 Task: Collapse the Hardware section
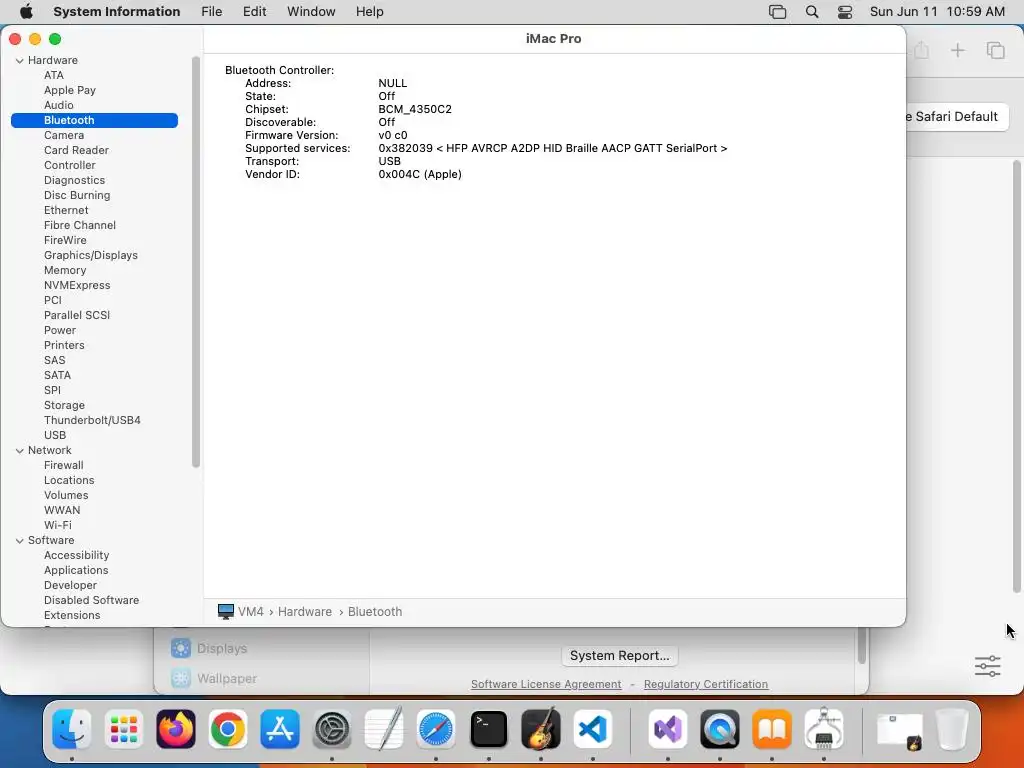pyautogui.click(x=20, y=61)
